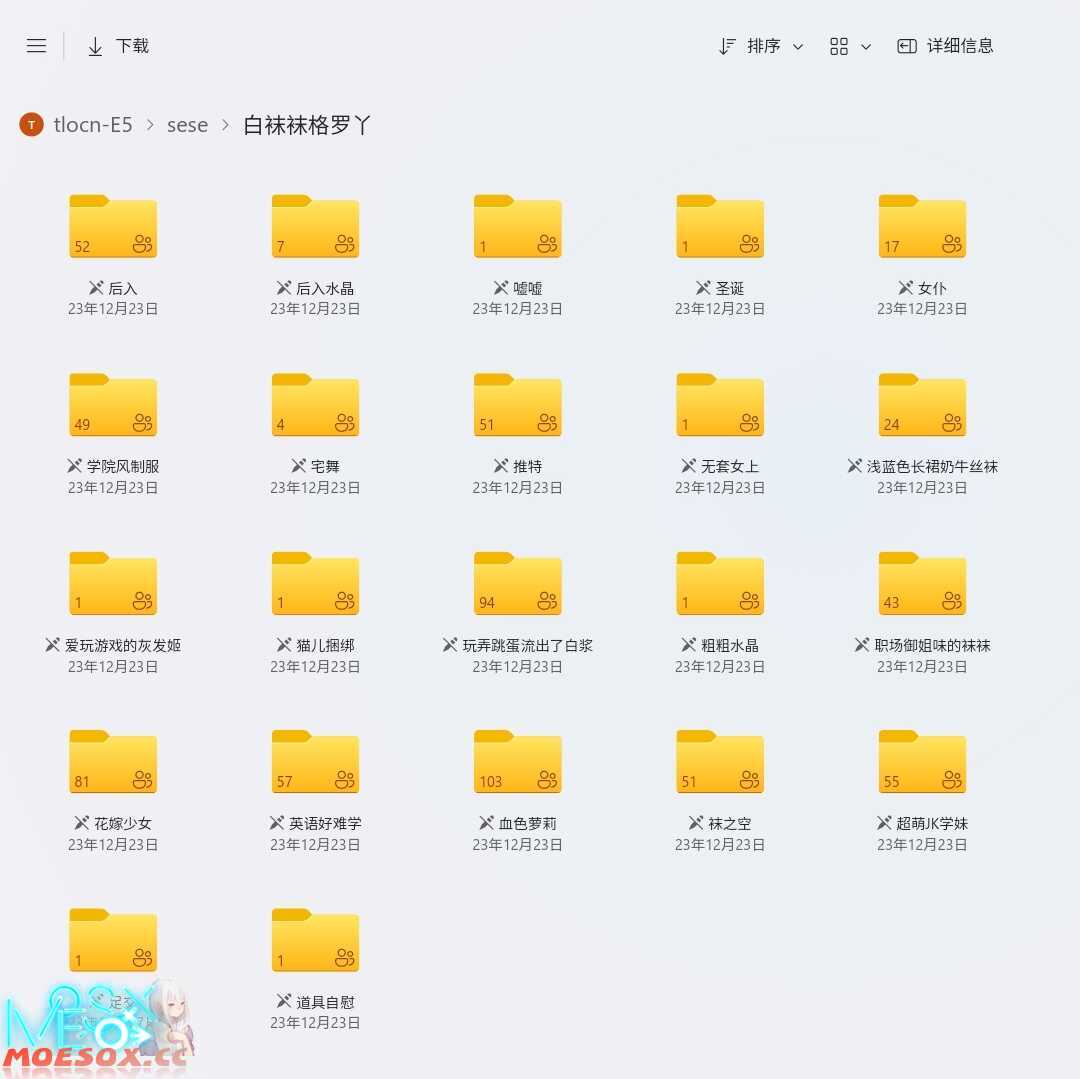Screen dimensions: 1080x1079
Task: Open breadcrumb folder sese
Action: (x=187, y=124)
